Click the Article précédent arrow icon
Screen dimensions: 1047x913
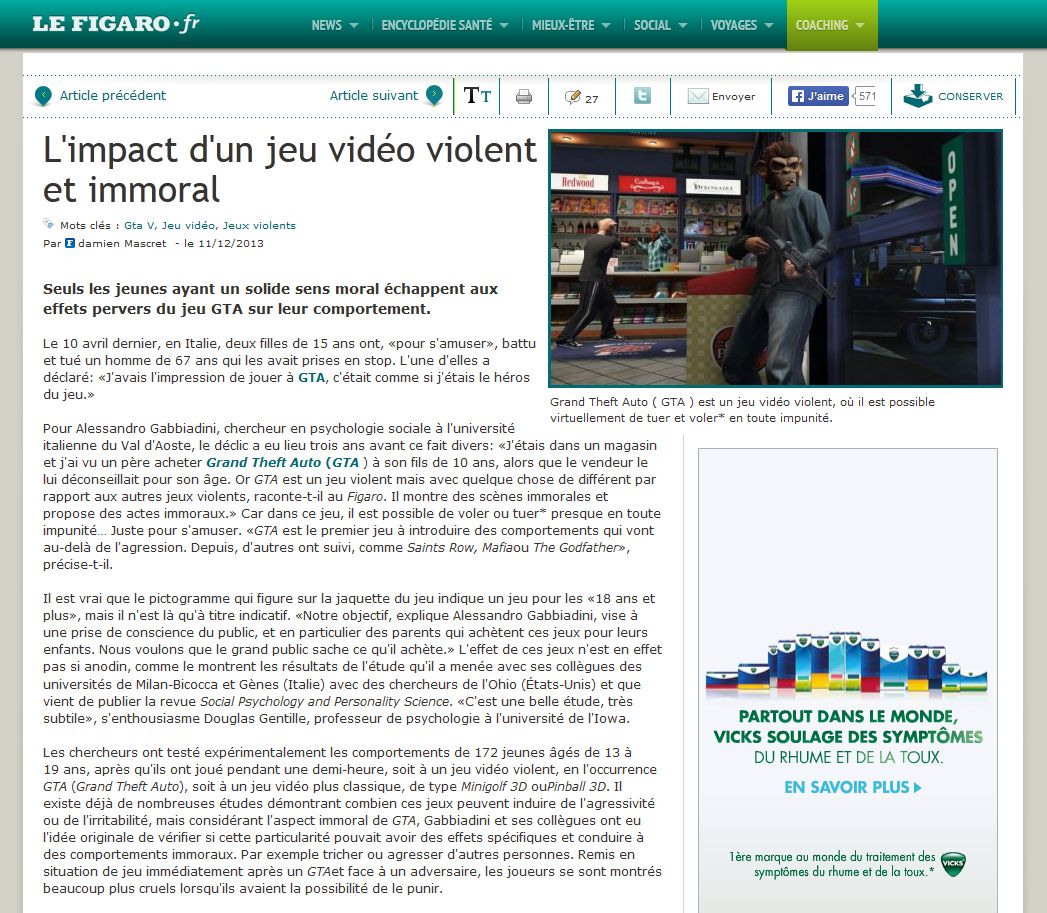click(43, 96)
